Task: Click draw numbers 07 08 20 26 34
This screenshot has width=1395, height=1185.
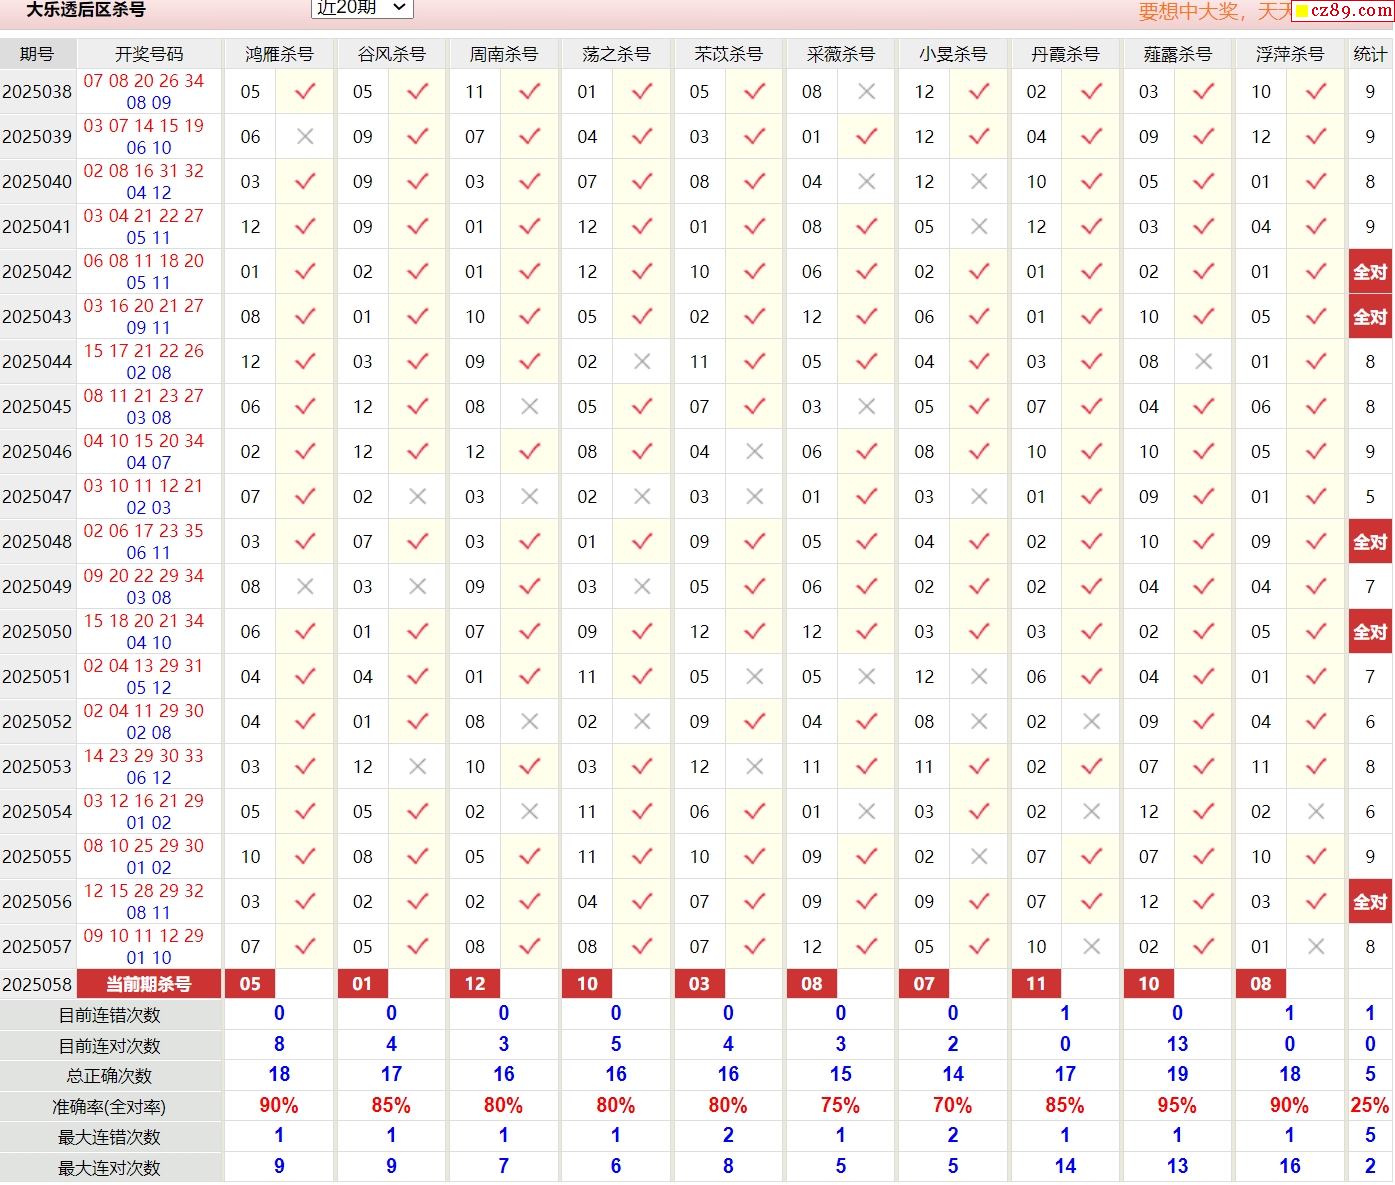Action: coord(143,80)
